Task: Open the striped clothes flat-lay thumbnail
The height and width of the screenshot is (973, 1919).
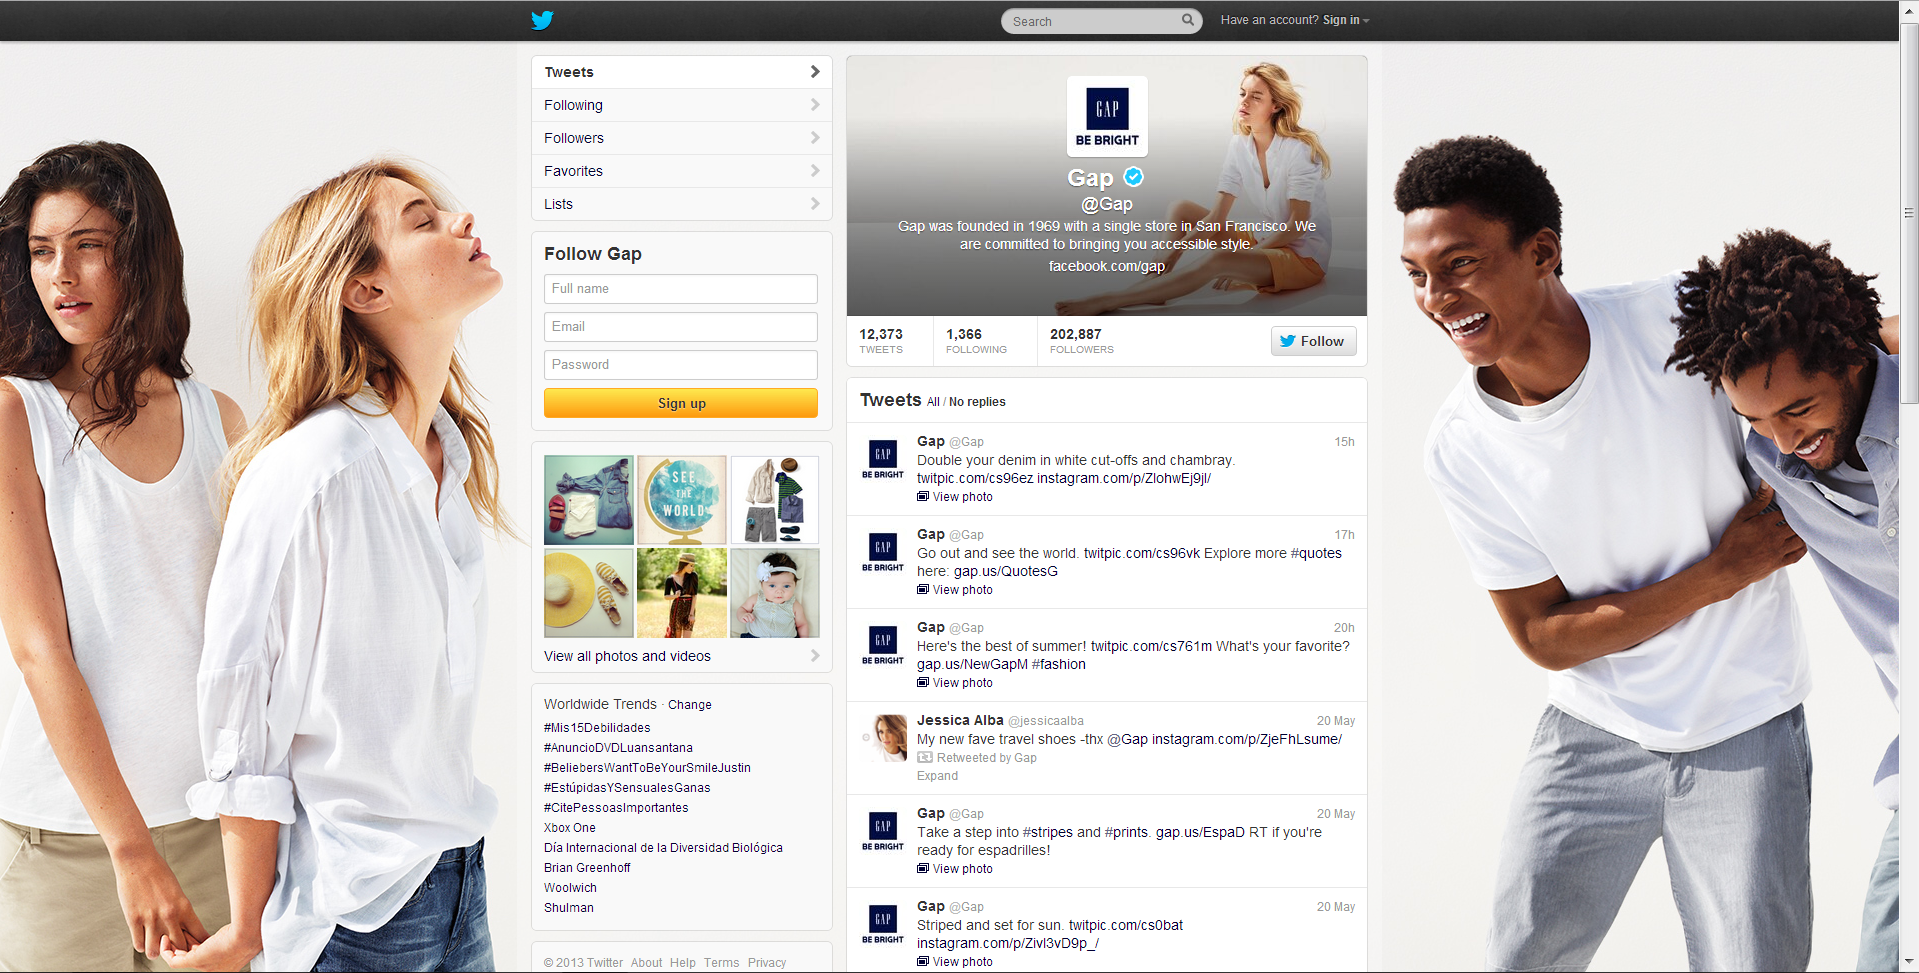Action: (775, 500)
